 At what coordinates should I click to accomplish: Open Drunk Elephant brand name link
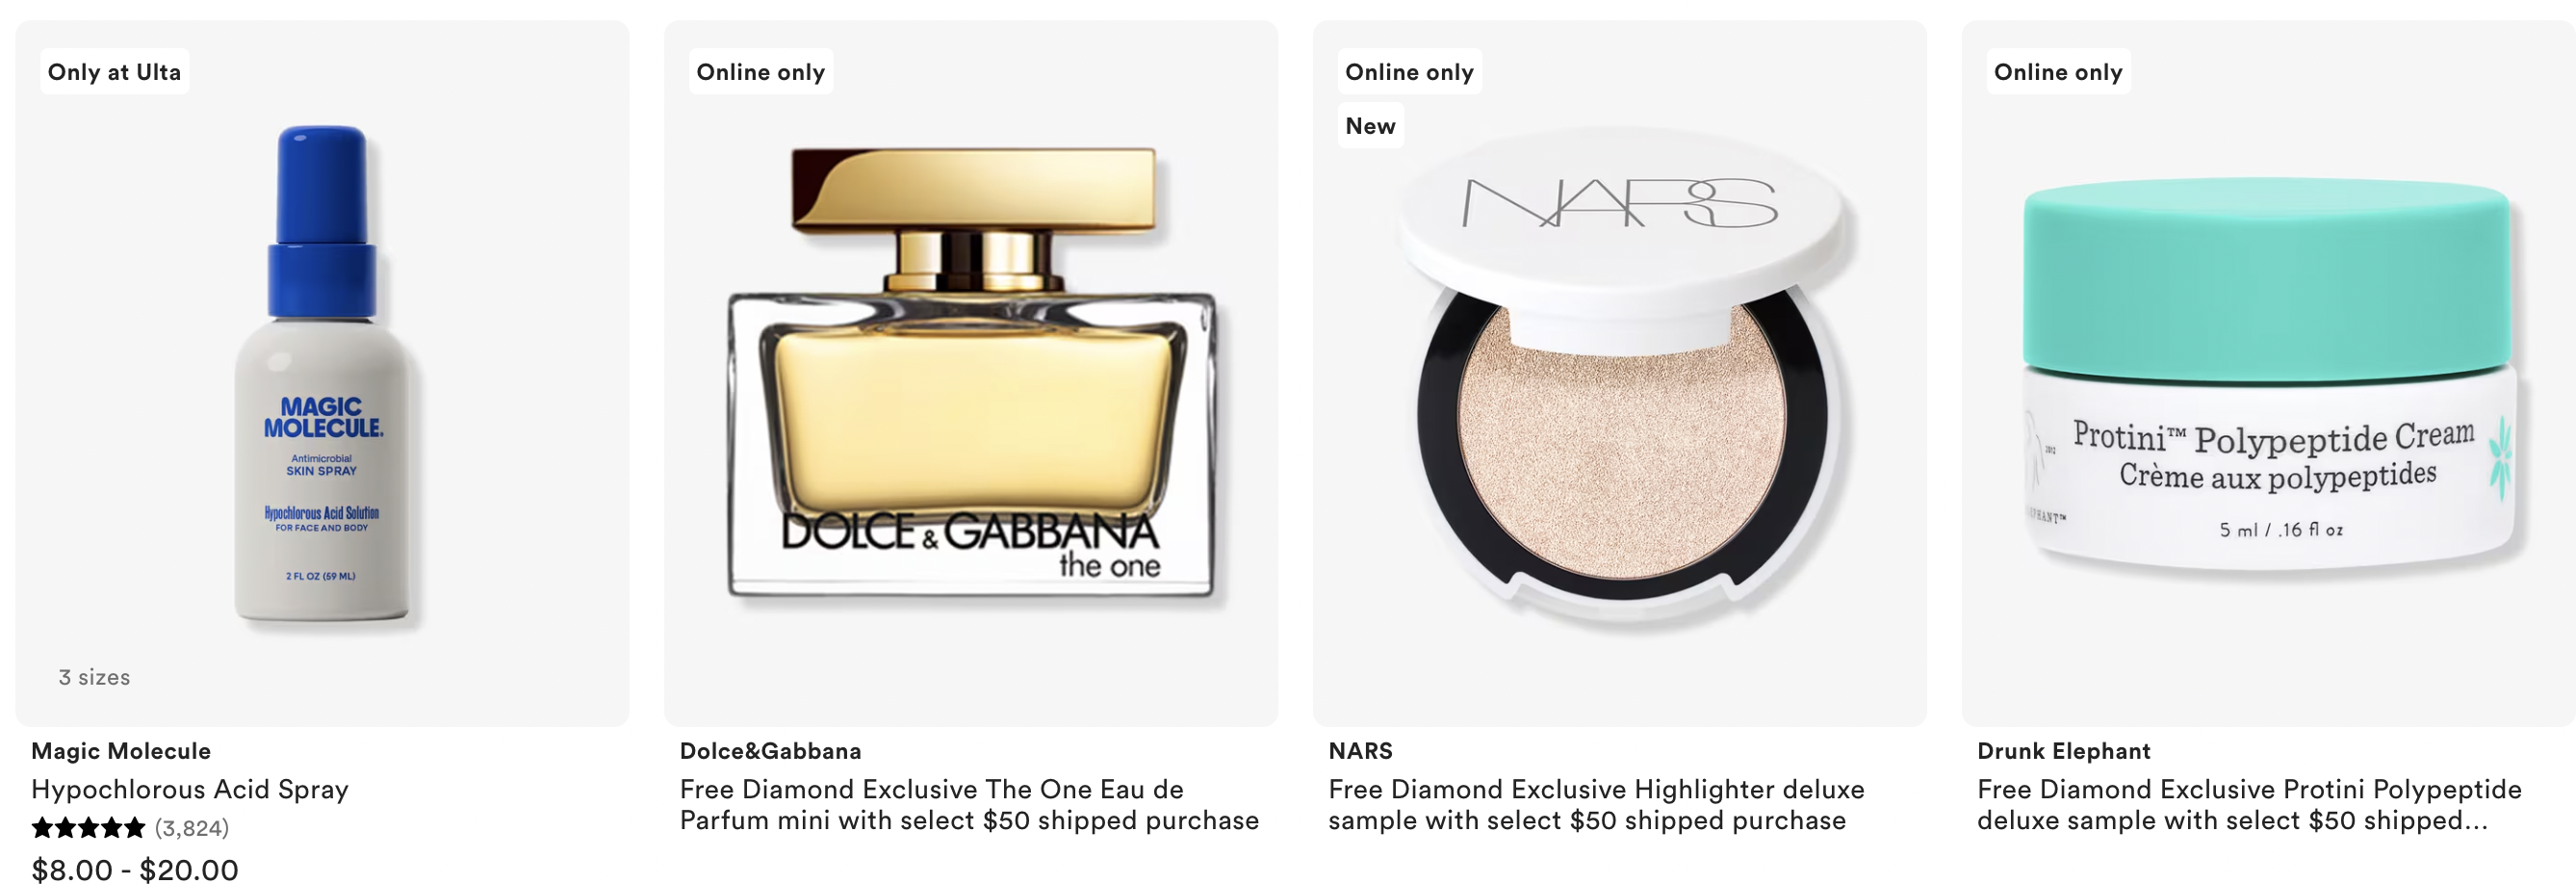click(2064, 751)
